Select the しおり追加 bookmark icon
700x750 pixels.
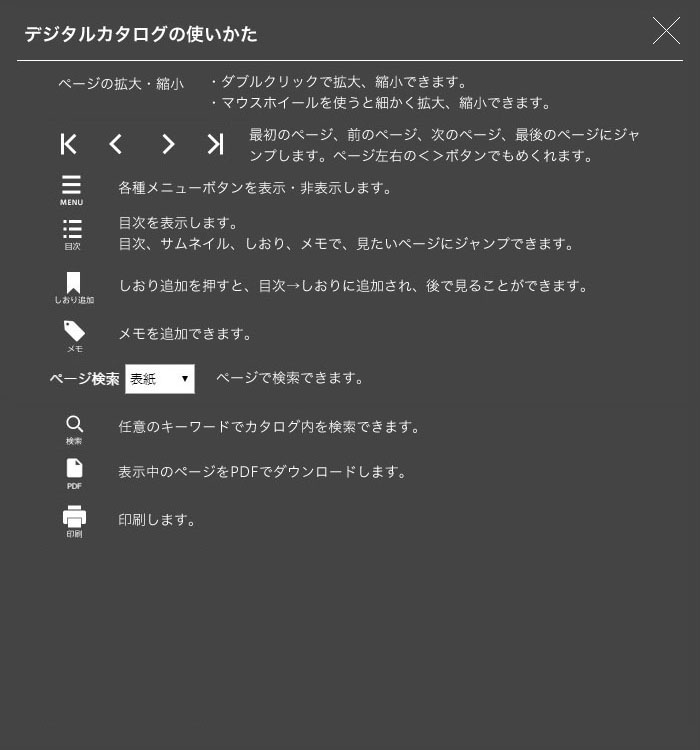point(74,288)
